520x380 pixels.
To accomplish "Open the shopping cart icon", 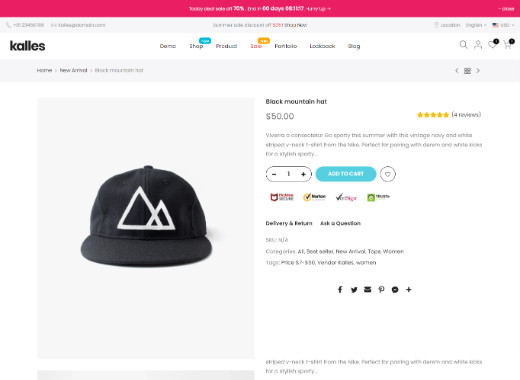I will (508, 44).
